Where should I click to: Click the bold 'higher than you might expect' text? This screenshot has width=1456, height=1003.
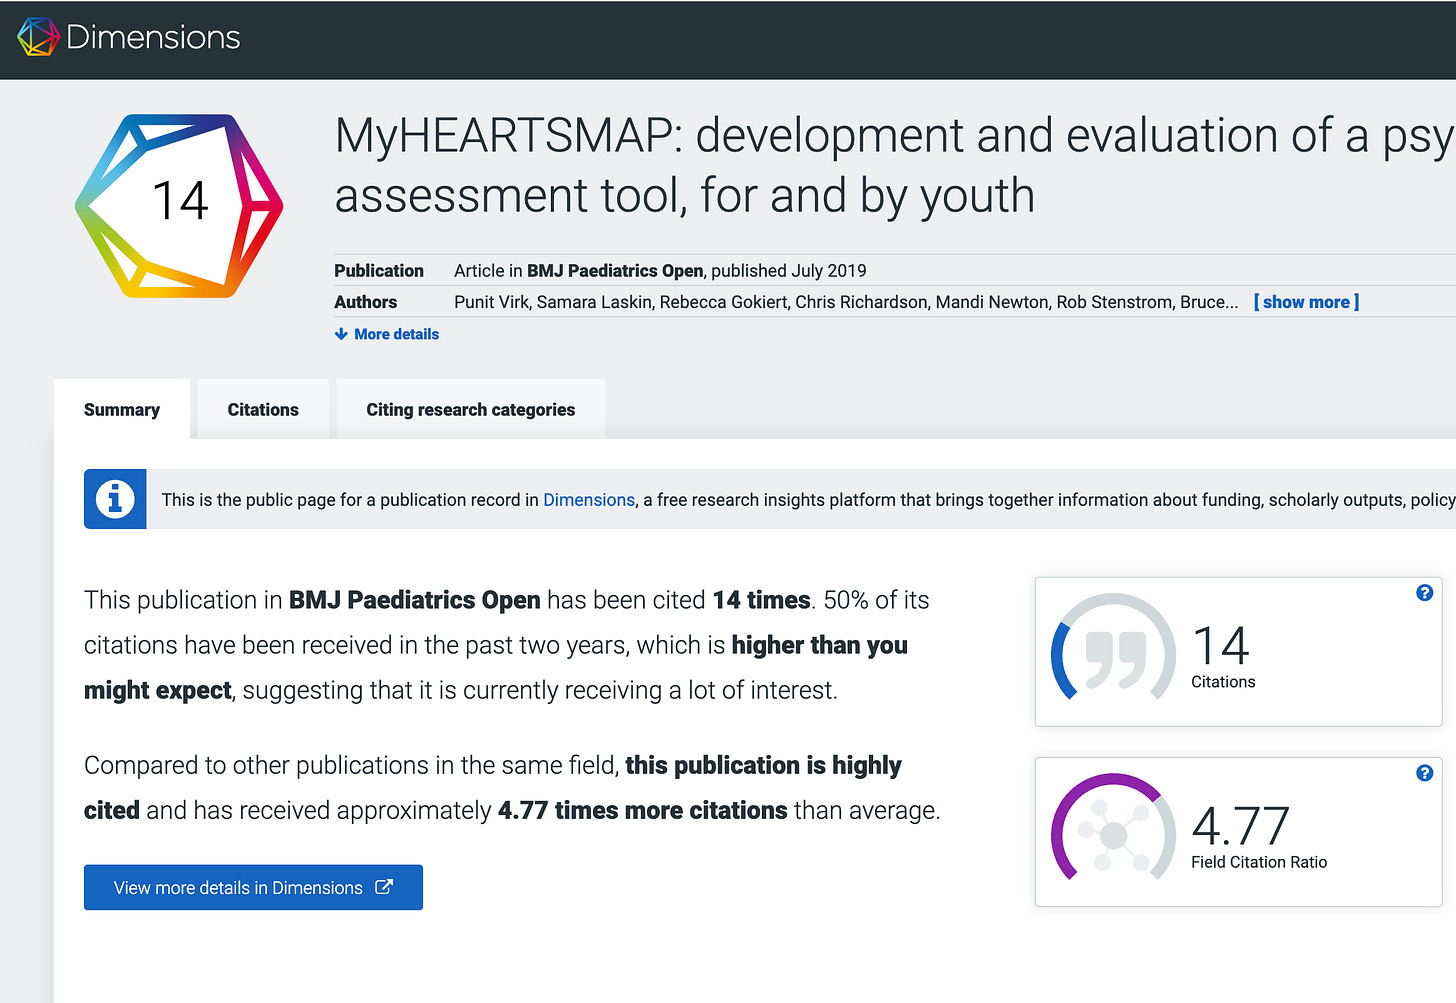click(496, 667)
